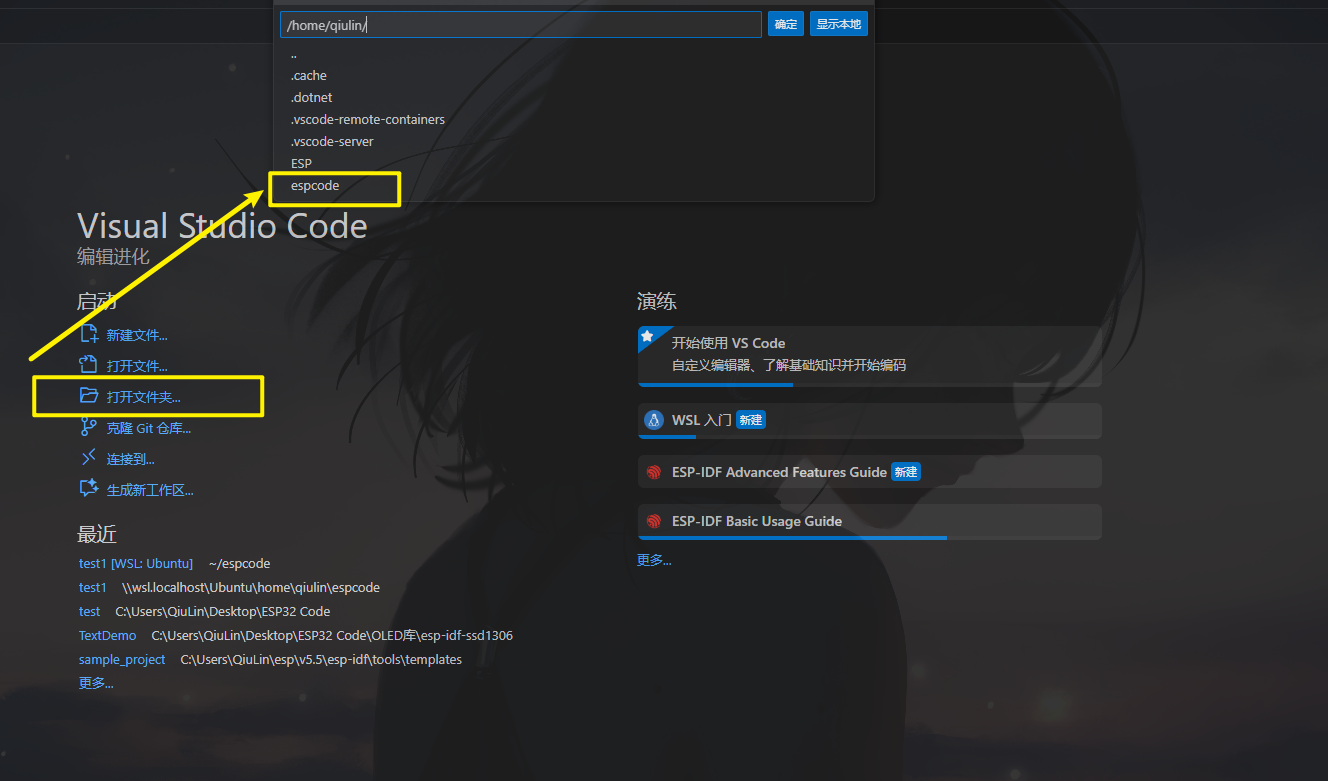
Task: Select the espcode folder entry
Action: click(x=574, y=186)
